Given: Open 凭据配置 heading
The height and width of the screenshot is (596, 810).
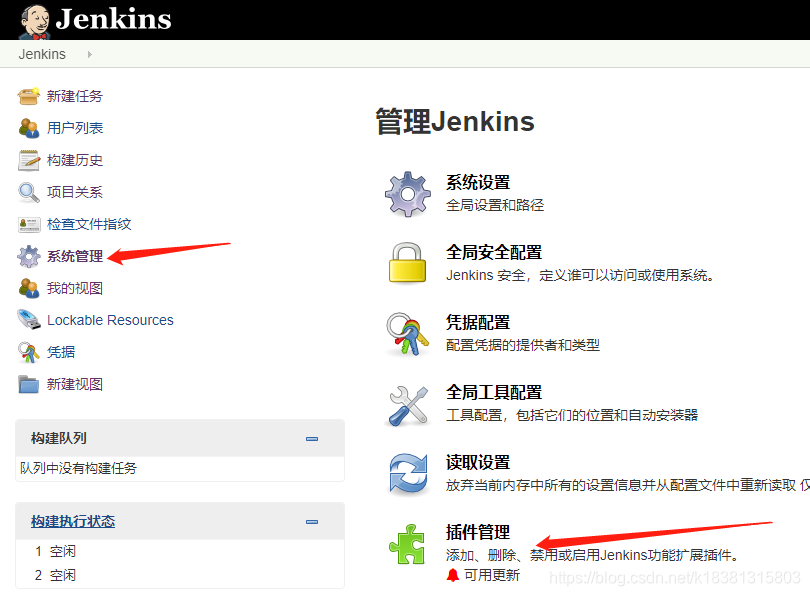Looking at the screenshot, I should click(x=478, y=323).
